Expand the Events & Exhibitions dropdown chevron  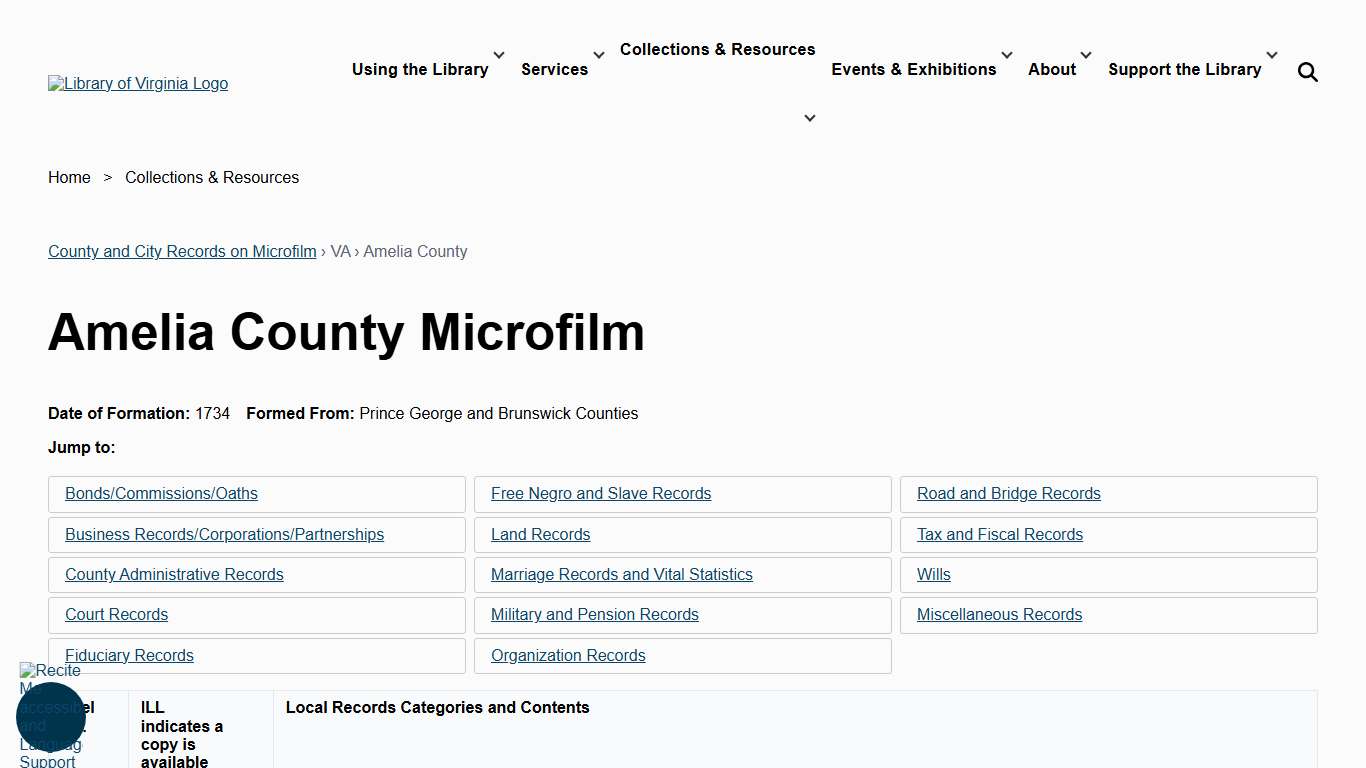point(1006,55)
